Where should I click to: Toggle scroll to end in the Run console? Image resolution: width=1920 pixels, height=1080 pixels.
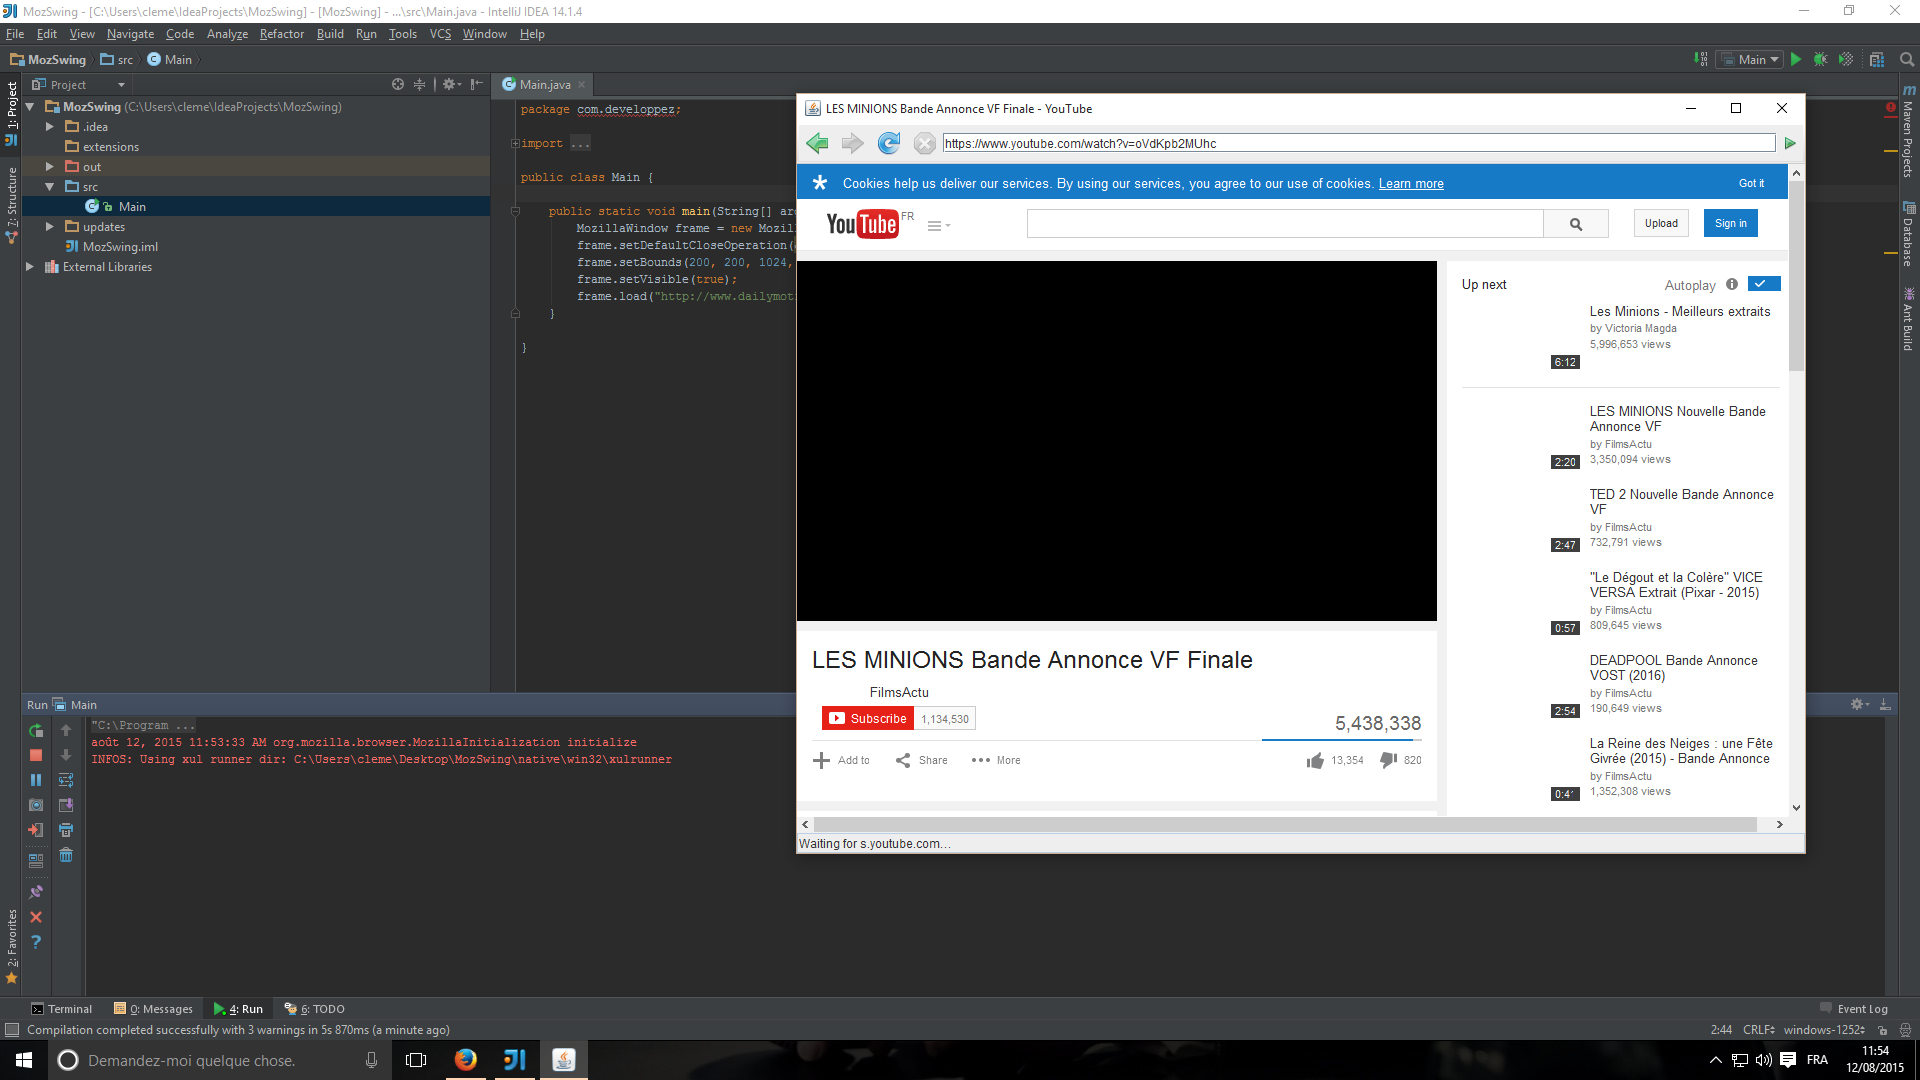[x=66, y=805]
